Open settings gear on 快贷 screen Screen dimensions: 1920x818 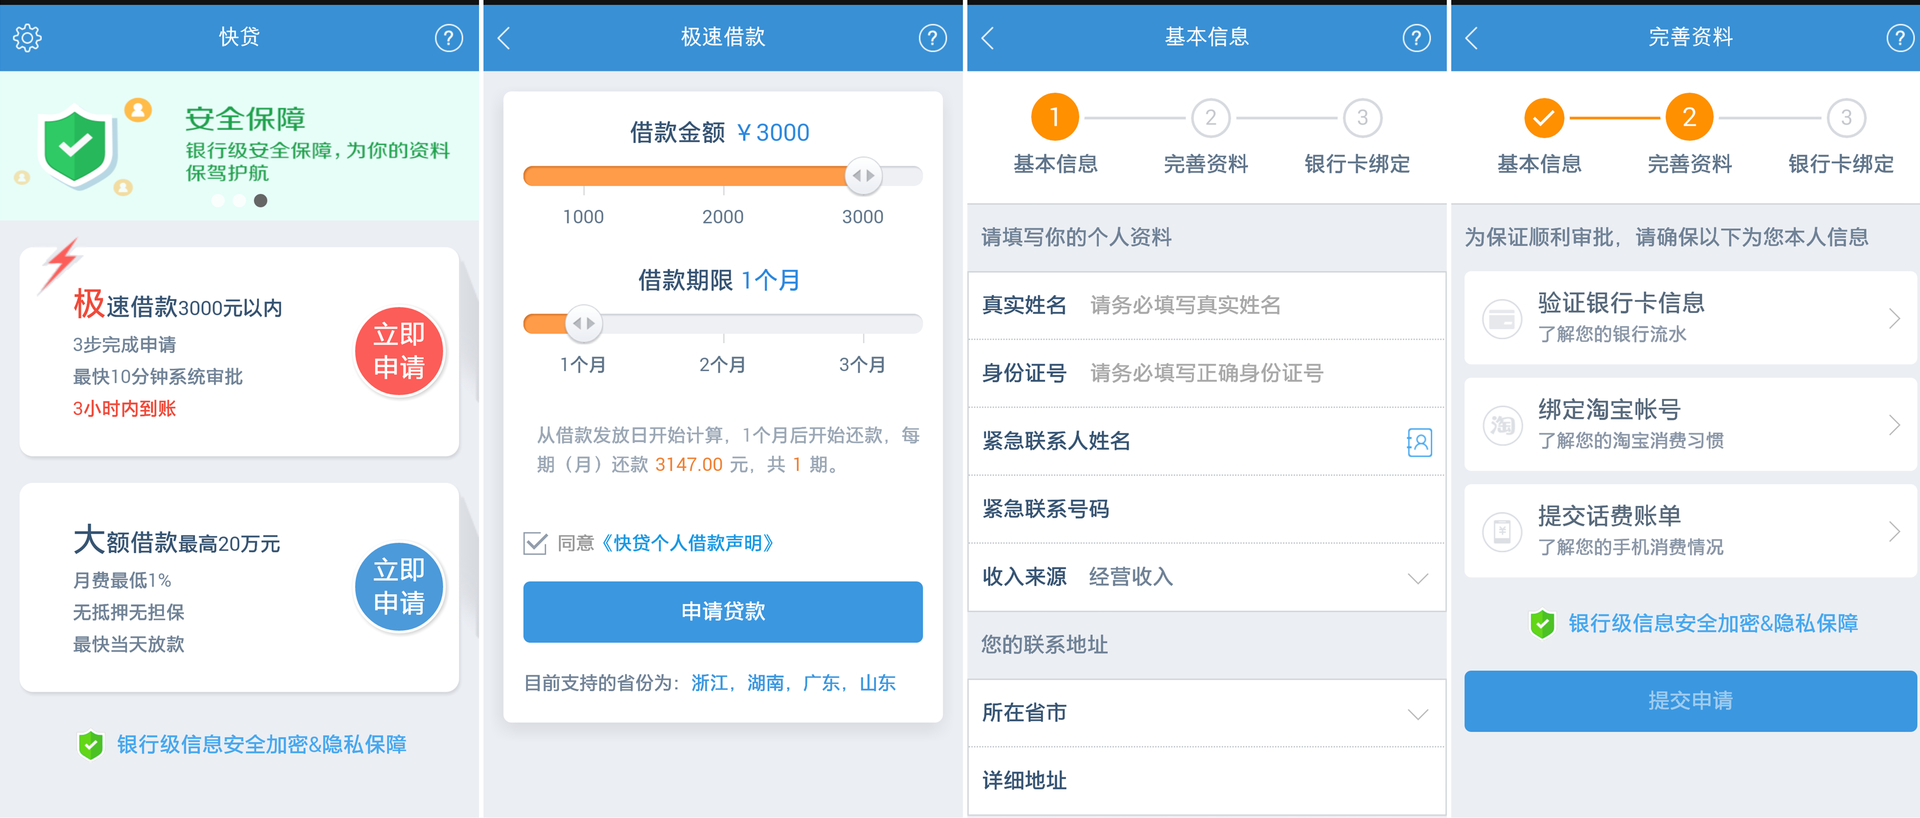27,38
